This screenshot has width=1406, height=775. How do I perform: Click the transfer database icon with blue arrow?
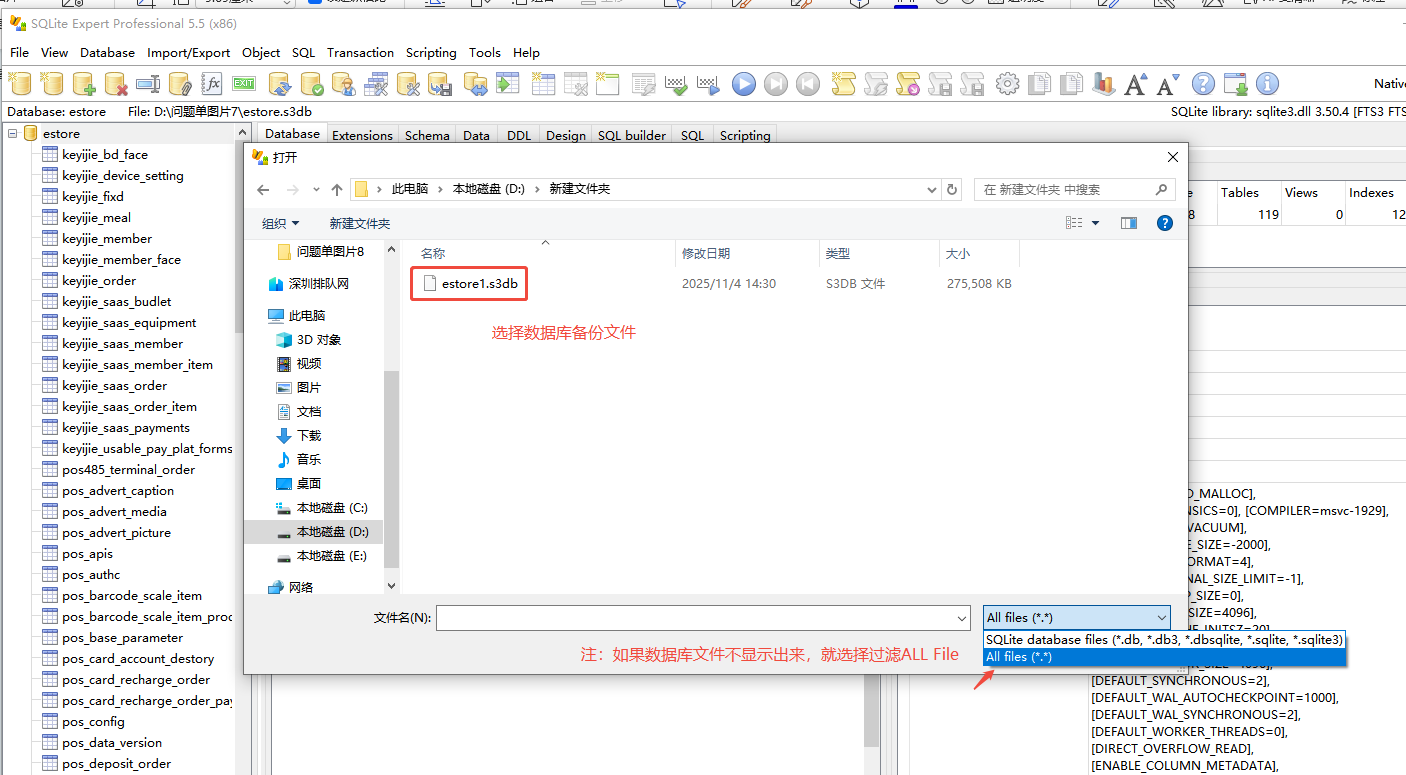(476, 84)
